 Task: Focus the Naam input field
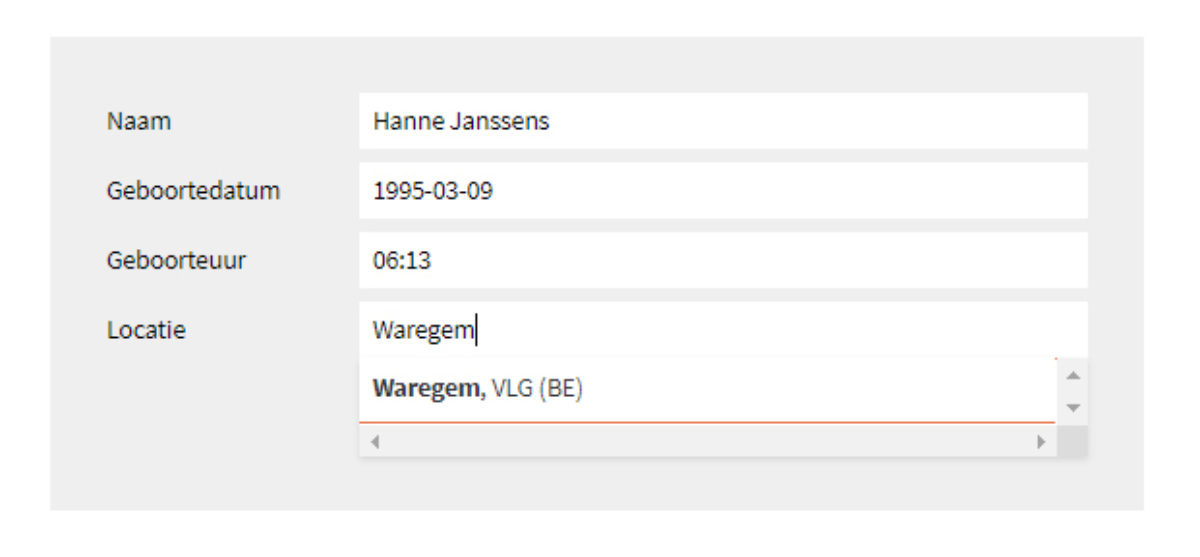[x=722, y=121]
